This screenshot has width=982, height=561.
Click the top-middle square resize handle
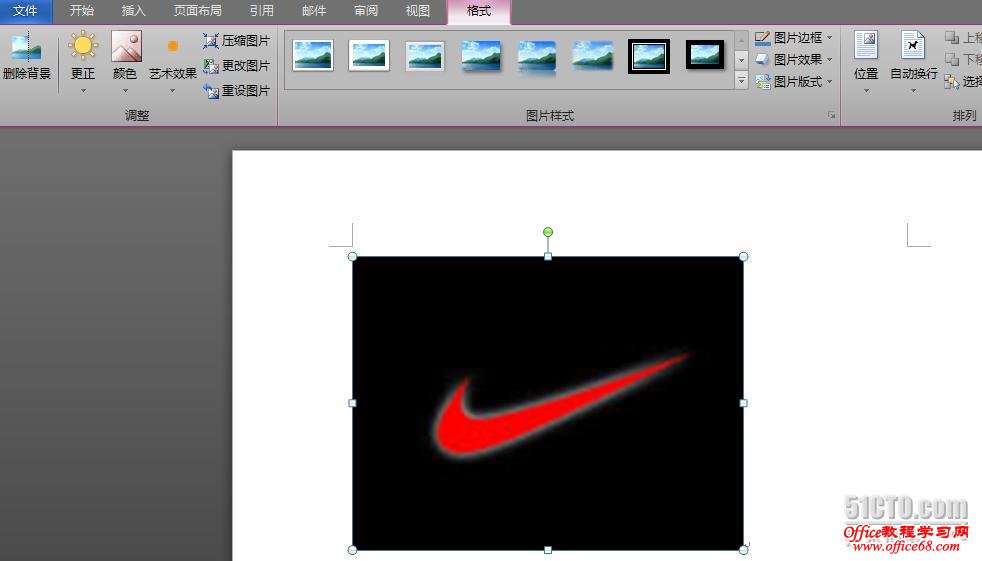(548, 257)
